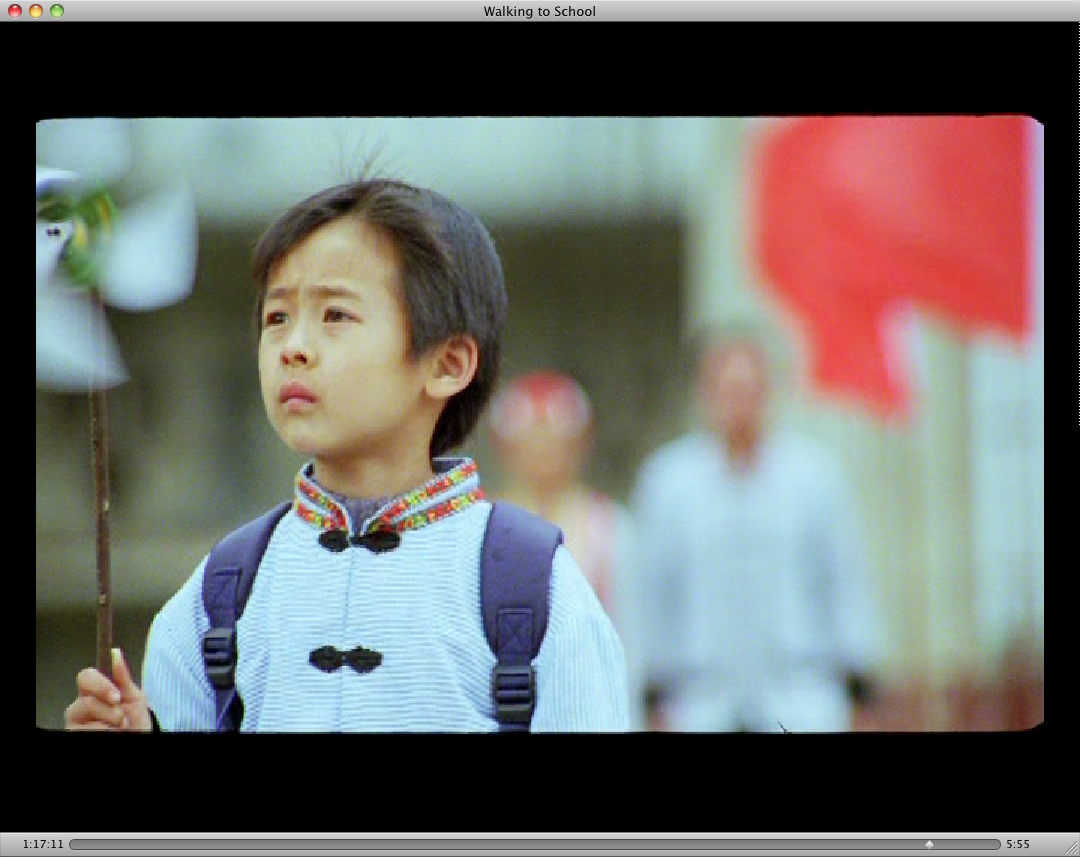Seek to the start of the timeline
Screen dimensions: 1080x857
pos(74,845)
